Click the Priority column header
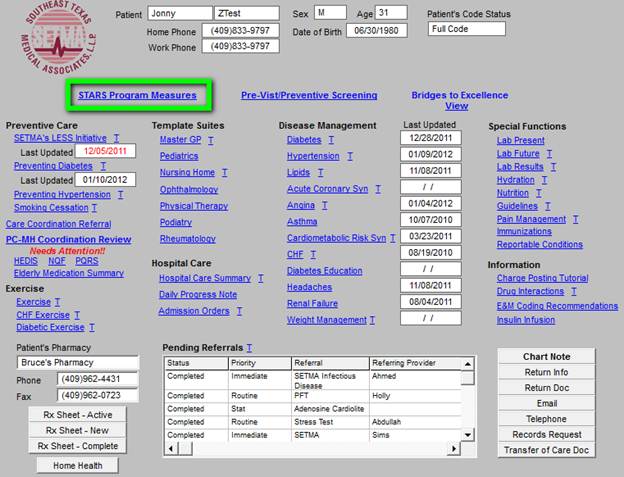Image resolution: width=624 pixels, height=477 pixels. [x=260, y=363]
